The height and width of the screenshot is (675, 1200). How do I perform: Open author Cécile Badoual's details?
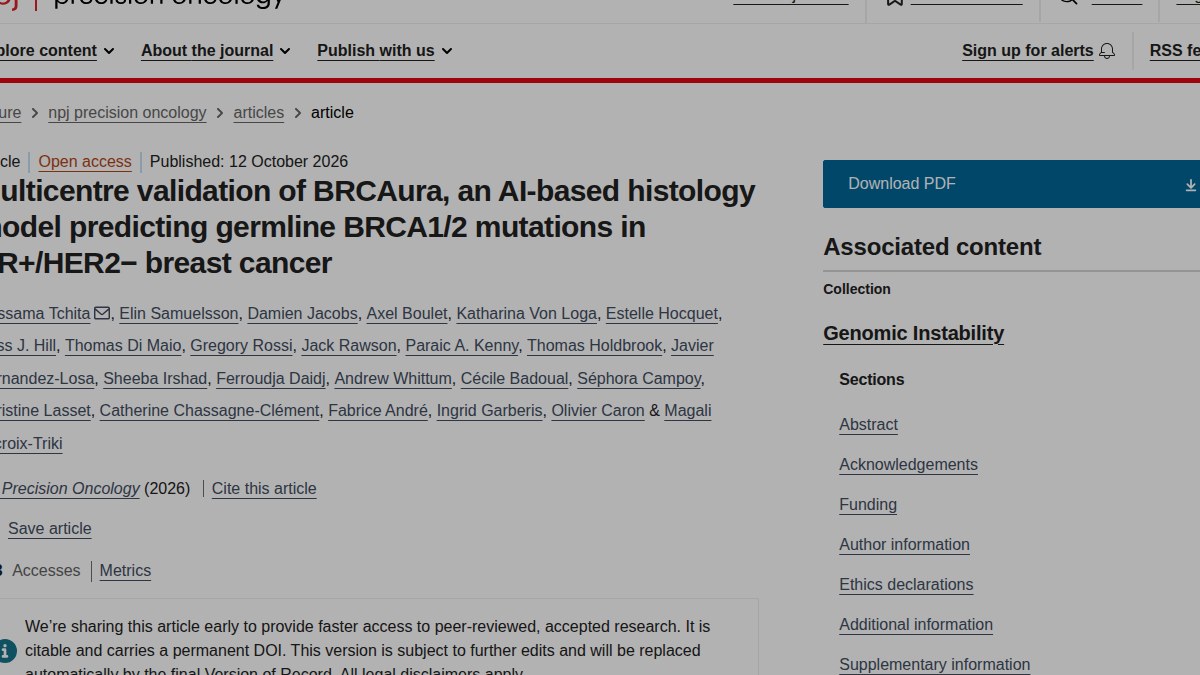coord(514,378)
